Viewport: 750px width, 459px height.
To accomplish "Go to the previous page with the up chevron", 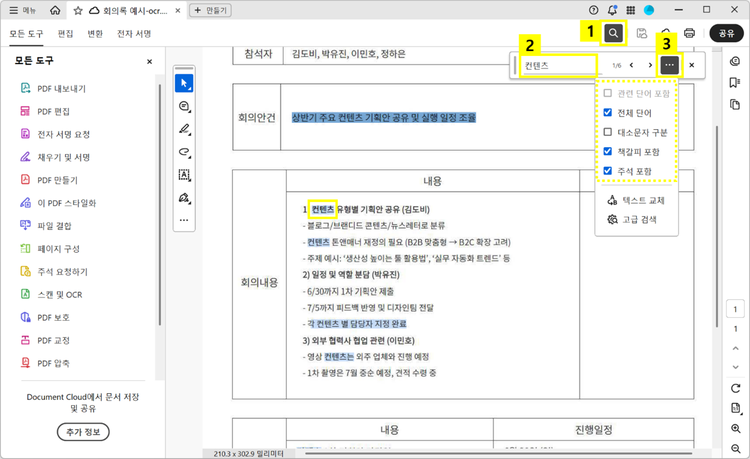I will [x=736, y=349].
